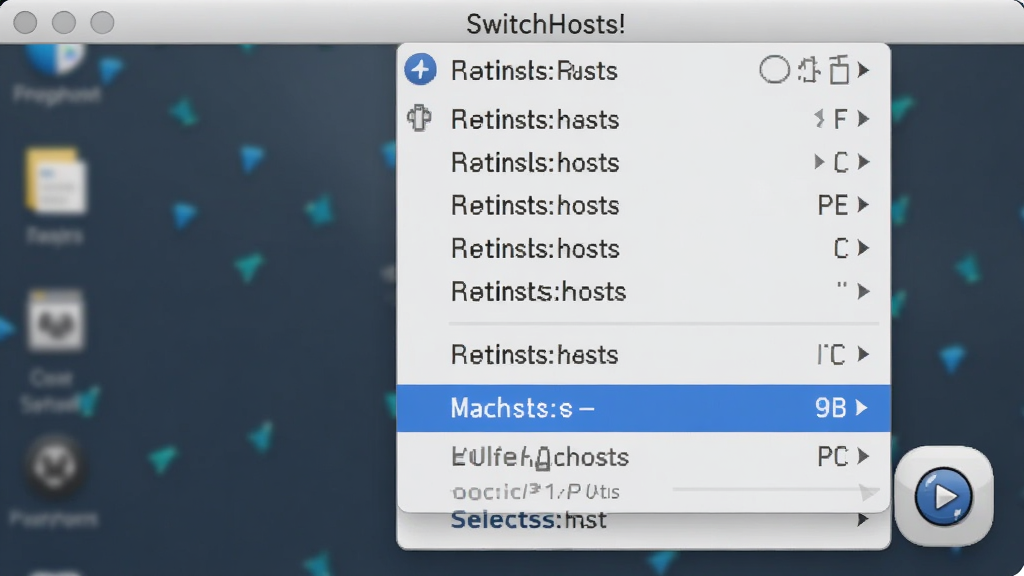This screenshot has height=576, width=1024.
Task: Expand the arrow beside the quote-mark shortcut
Action: pyautogui.click(x=863, y=291)
